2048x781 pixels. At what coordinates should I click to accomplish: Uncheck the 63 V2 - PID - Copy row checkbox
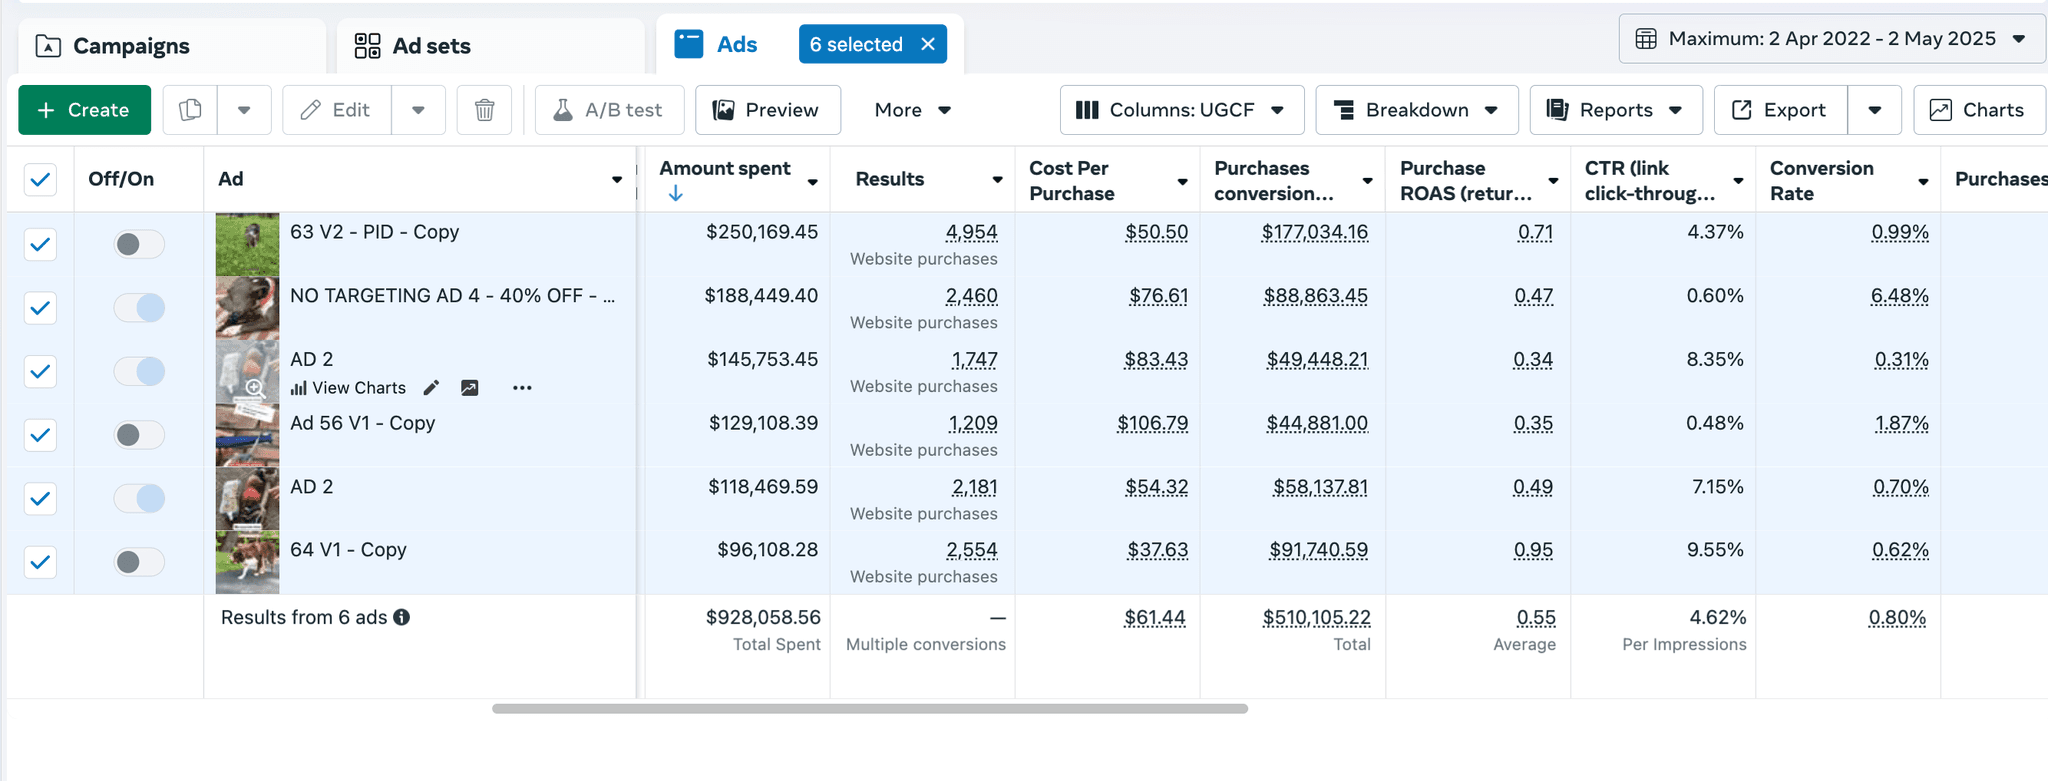[x=40, y=244]
